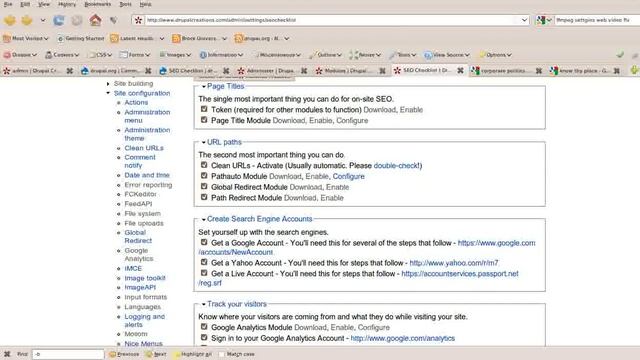This screenshot has width=640, height=360.
Task: Go back with the Back arrow button
Action: tap(10, 20)
